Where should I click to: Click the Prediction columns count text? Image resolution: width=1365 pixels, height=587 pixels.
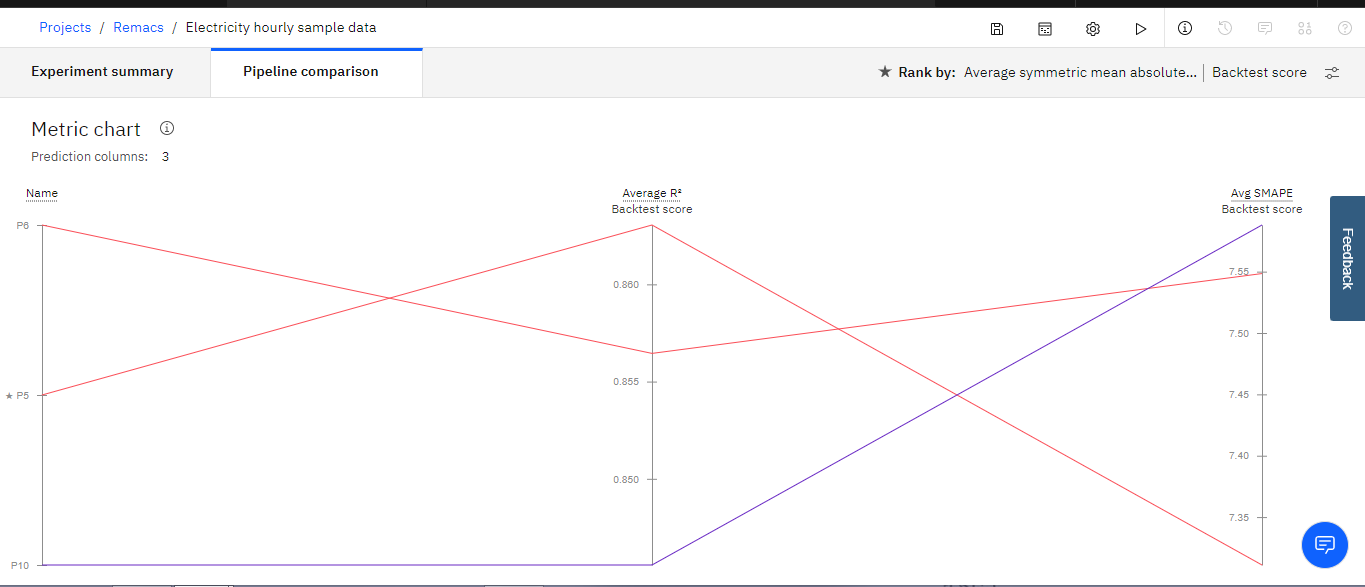(x=100, y=157)
